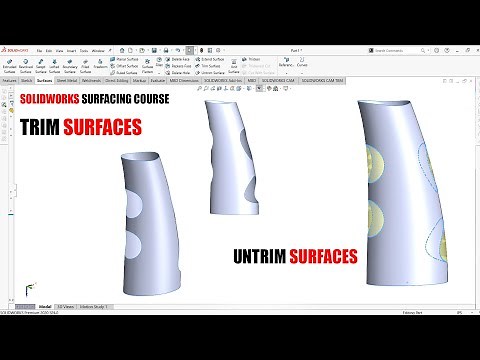Open the Motion Study 1 tab
This screenshot has height=360, width=480.
coord(94,307)
